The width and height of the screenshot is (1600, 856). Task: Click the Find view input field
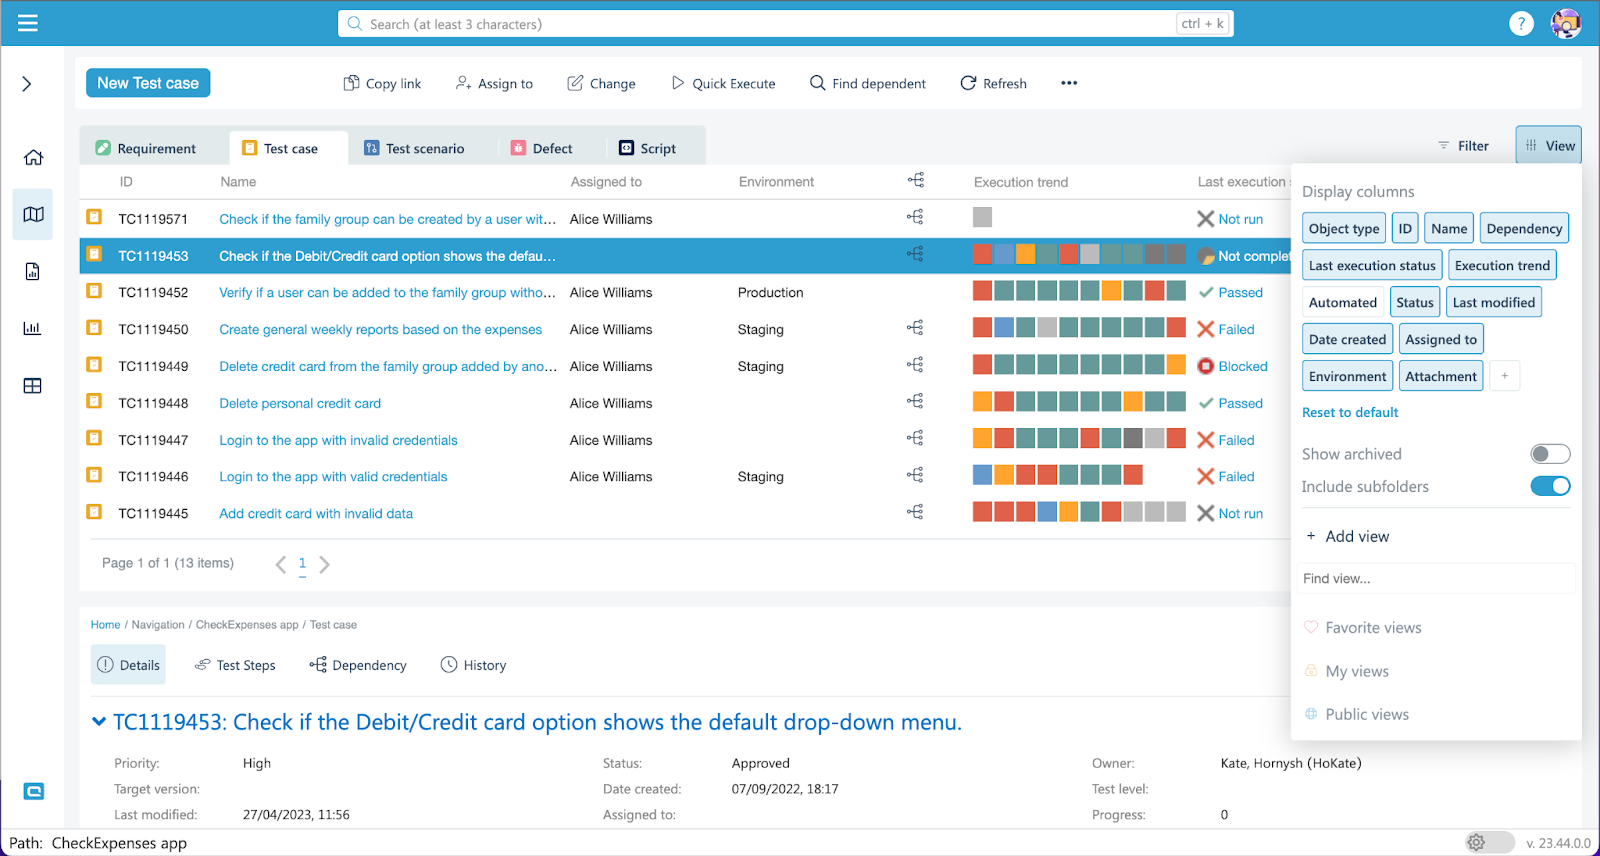pyautogui.click(x=1435, y=579)
